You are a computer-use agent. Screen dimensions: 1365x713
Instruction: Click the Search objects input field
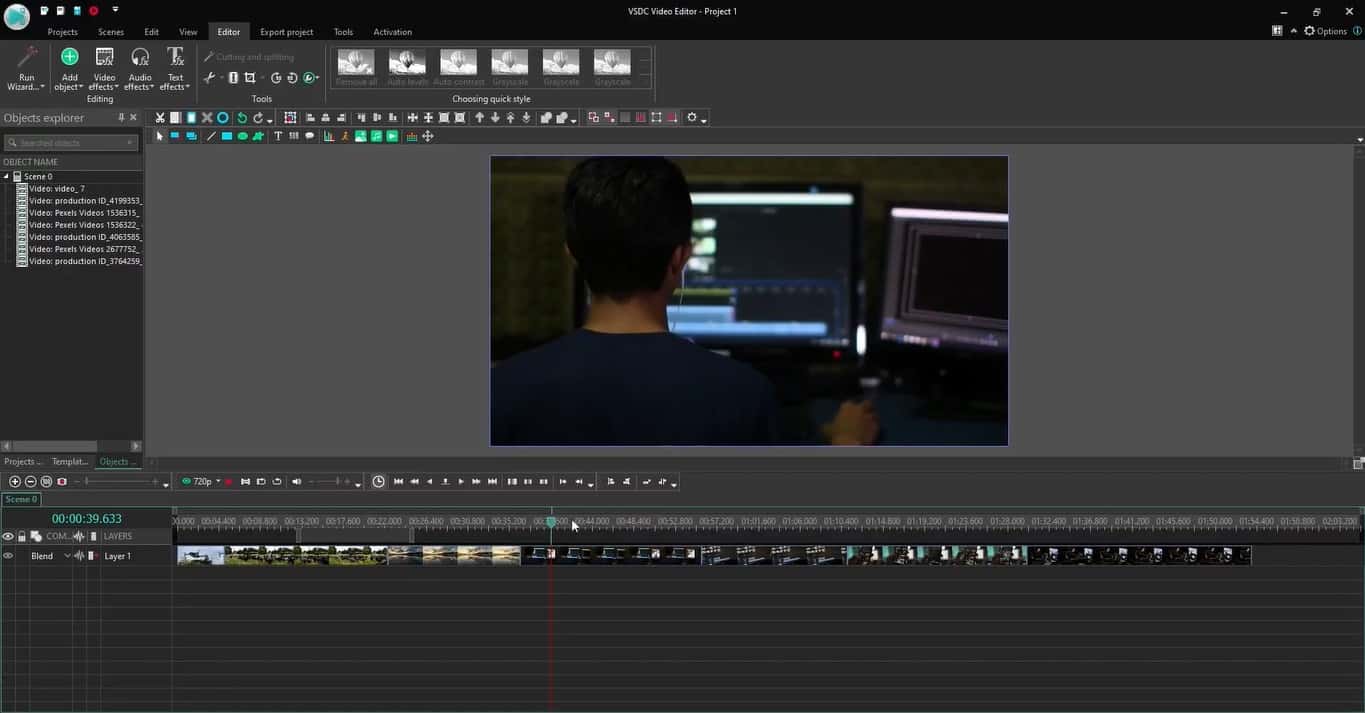[70, 143]
